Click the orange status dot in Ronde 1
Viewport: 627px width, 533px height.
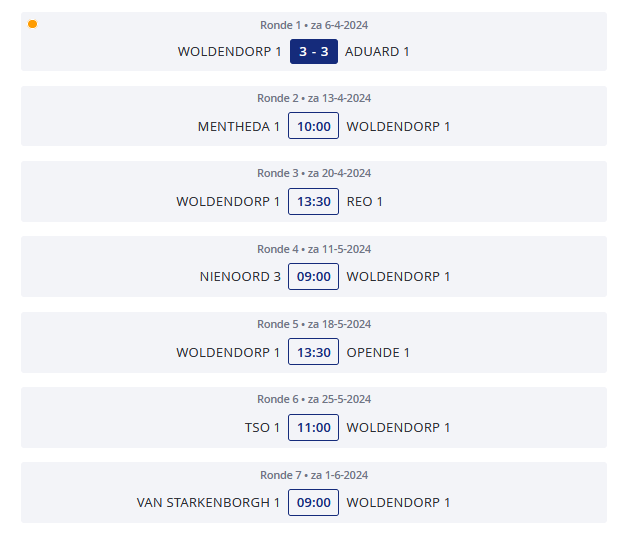32,24
